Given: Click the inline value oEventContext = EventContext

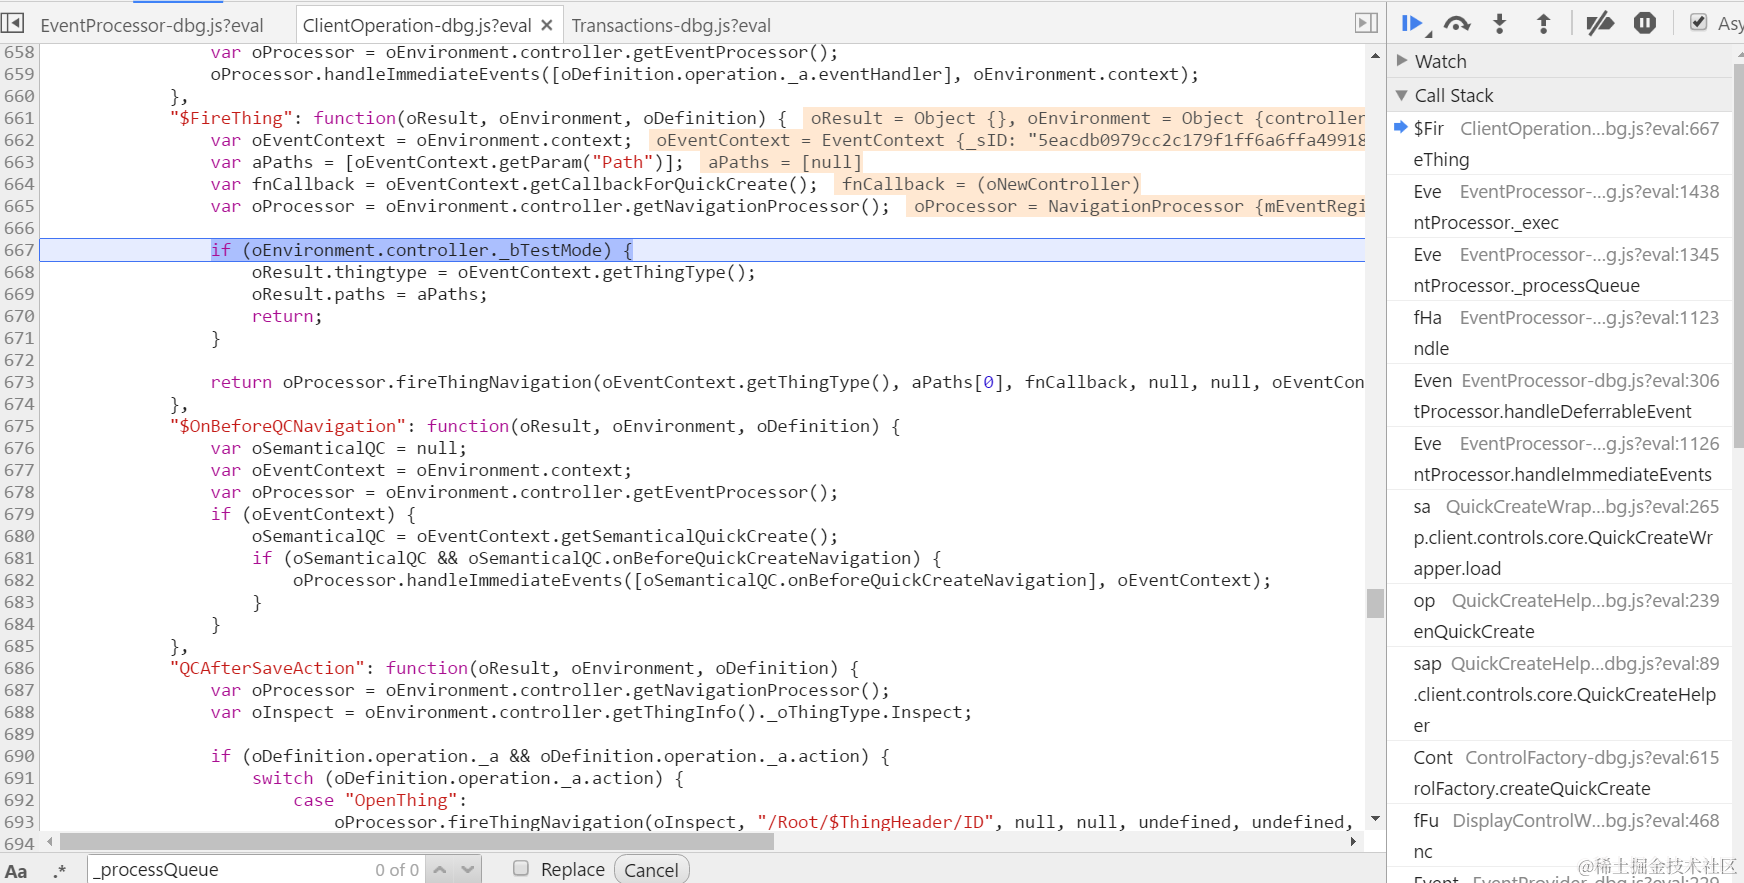Looking at the screenshot, I should [x=1006, y=140].
